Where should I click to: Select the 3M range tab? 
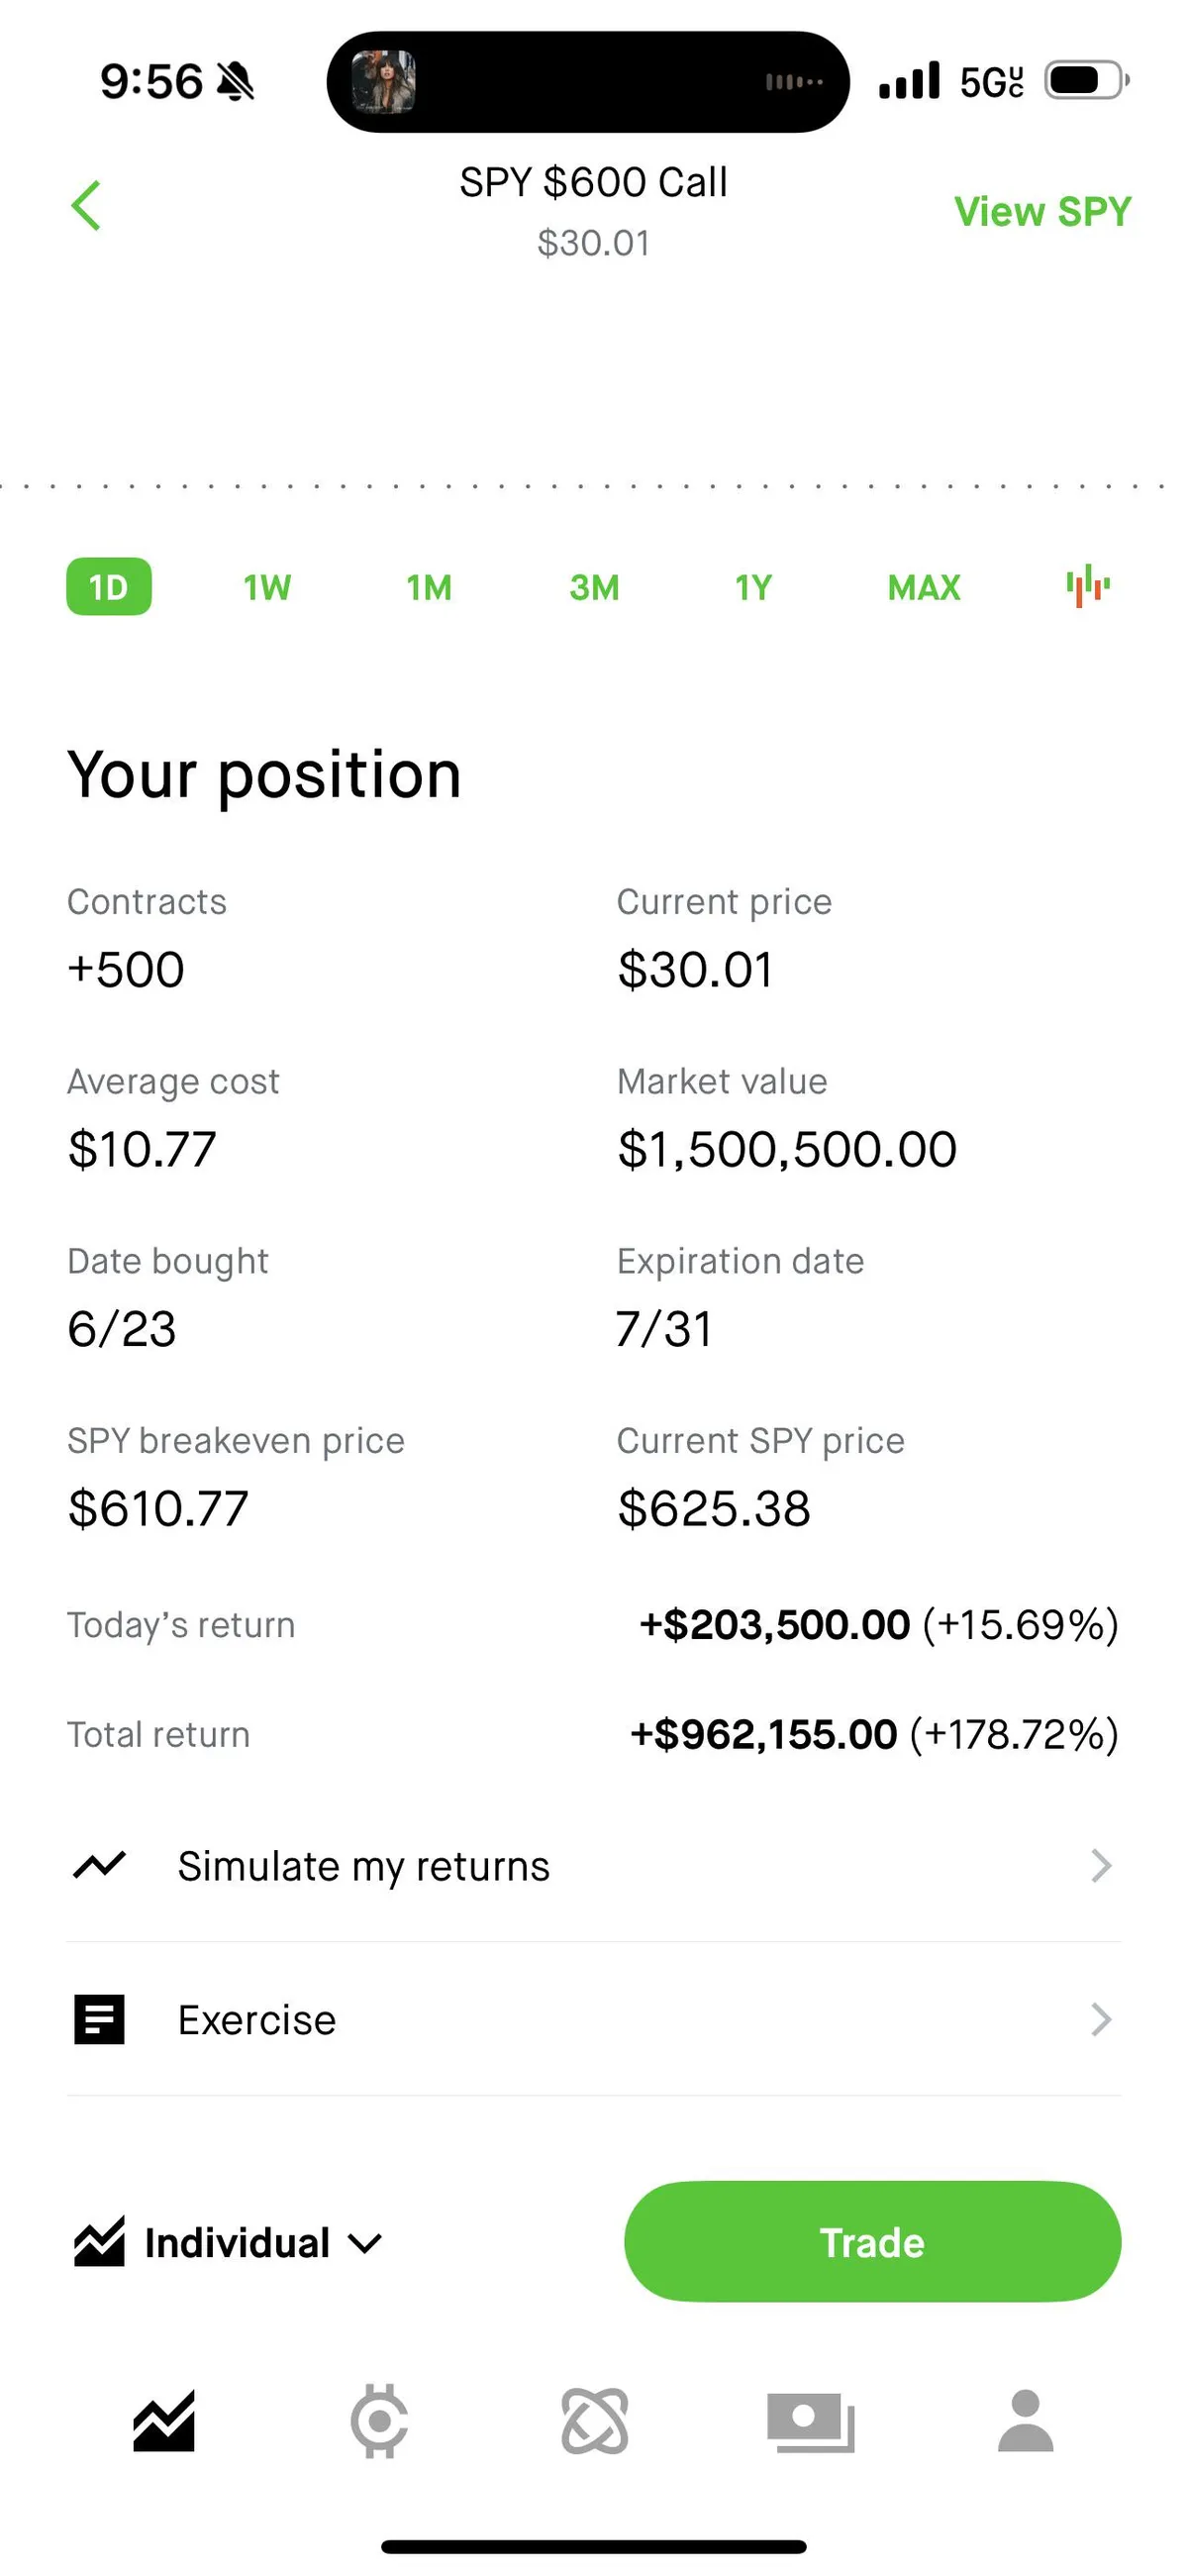594,587
